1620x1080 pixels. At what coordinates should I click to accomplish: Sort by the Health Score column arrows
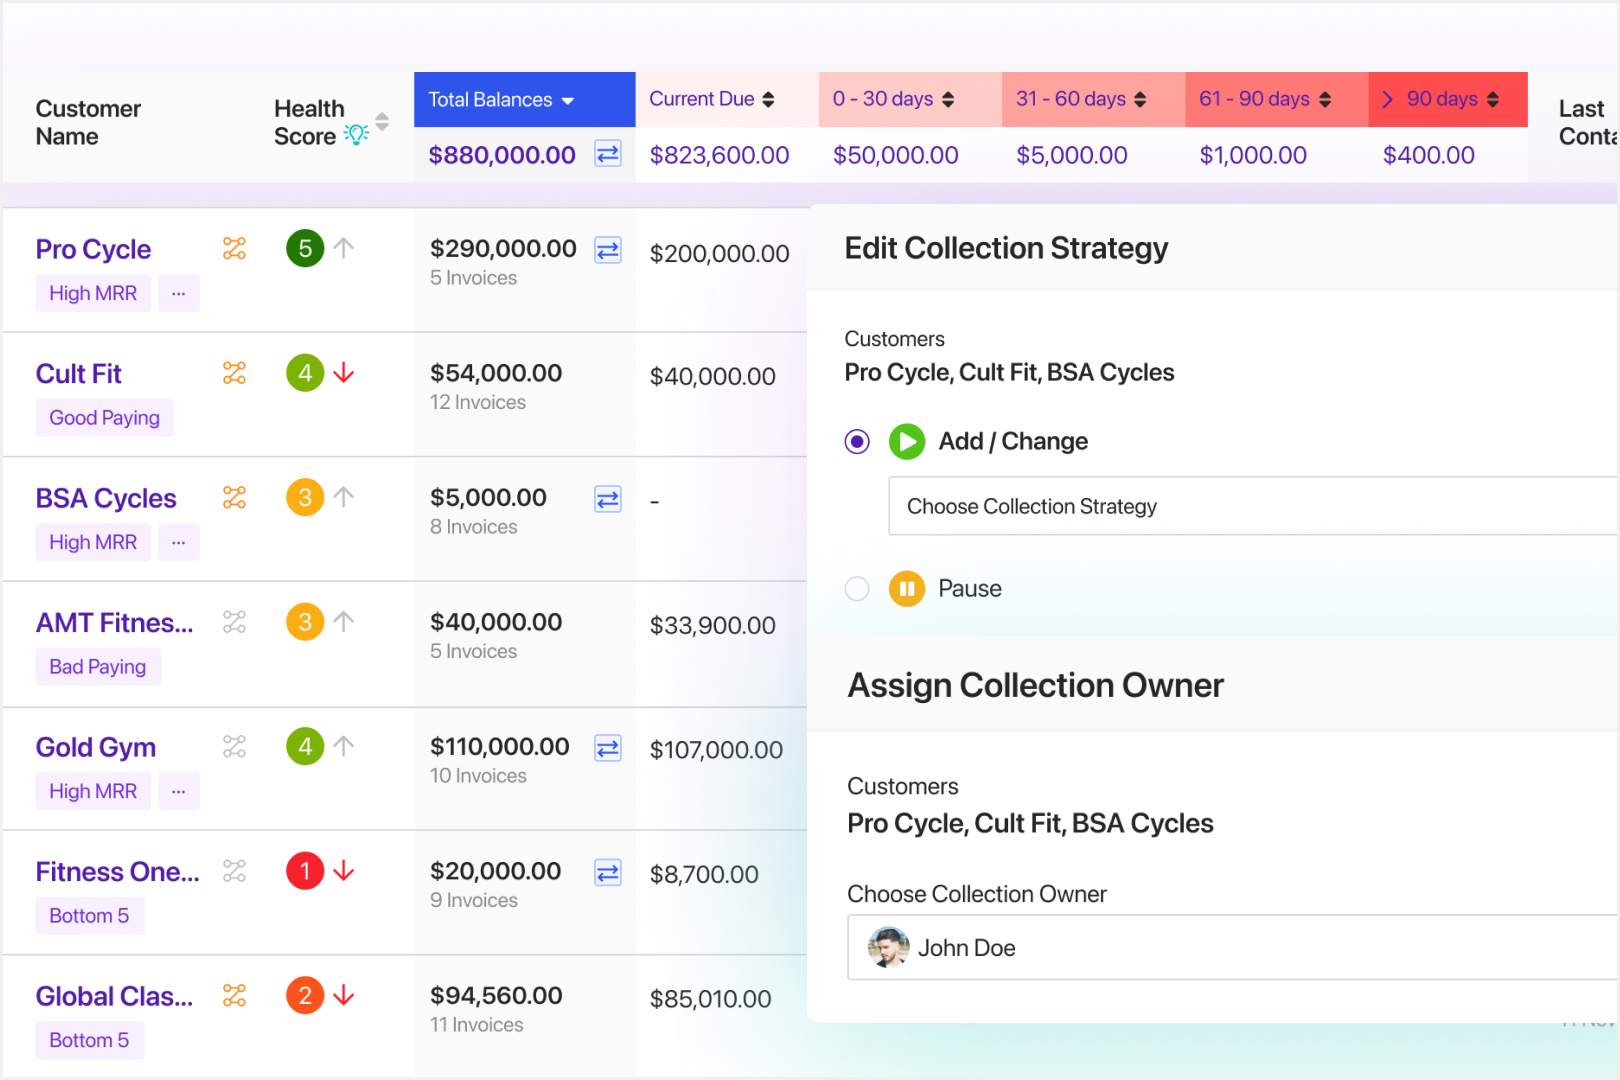(x=382, y=122)
